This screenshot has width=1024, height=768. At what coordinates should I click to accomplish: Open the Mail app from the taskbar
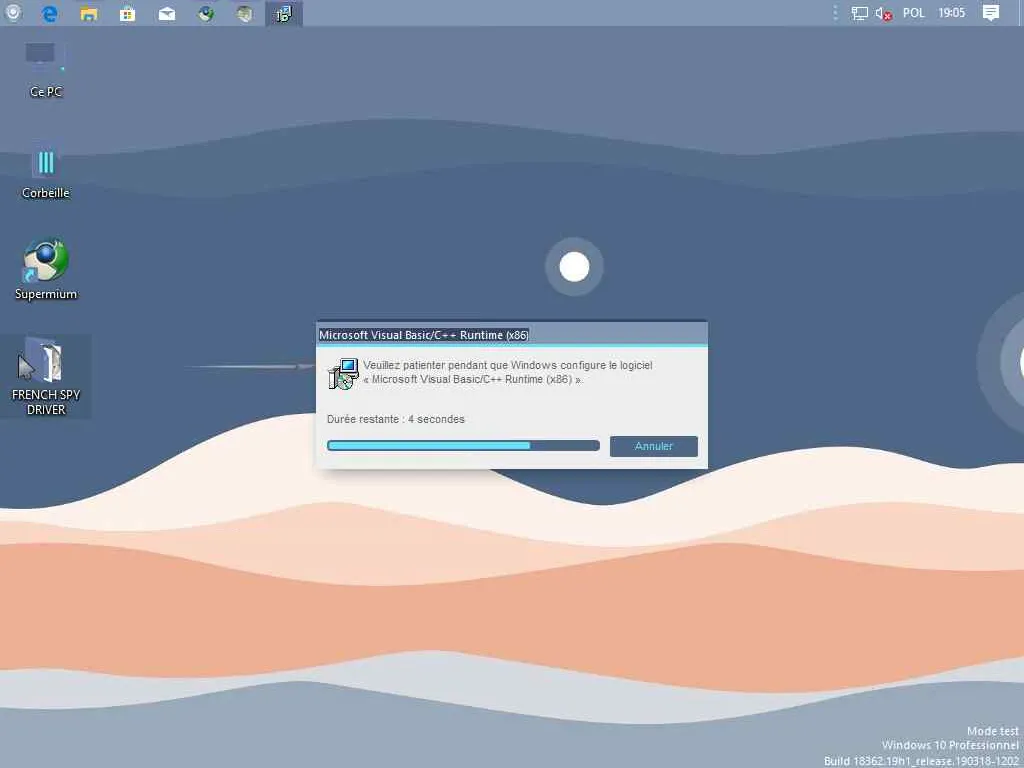click(x=167, y=13)
